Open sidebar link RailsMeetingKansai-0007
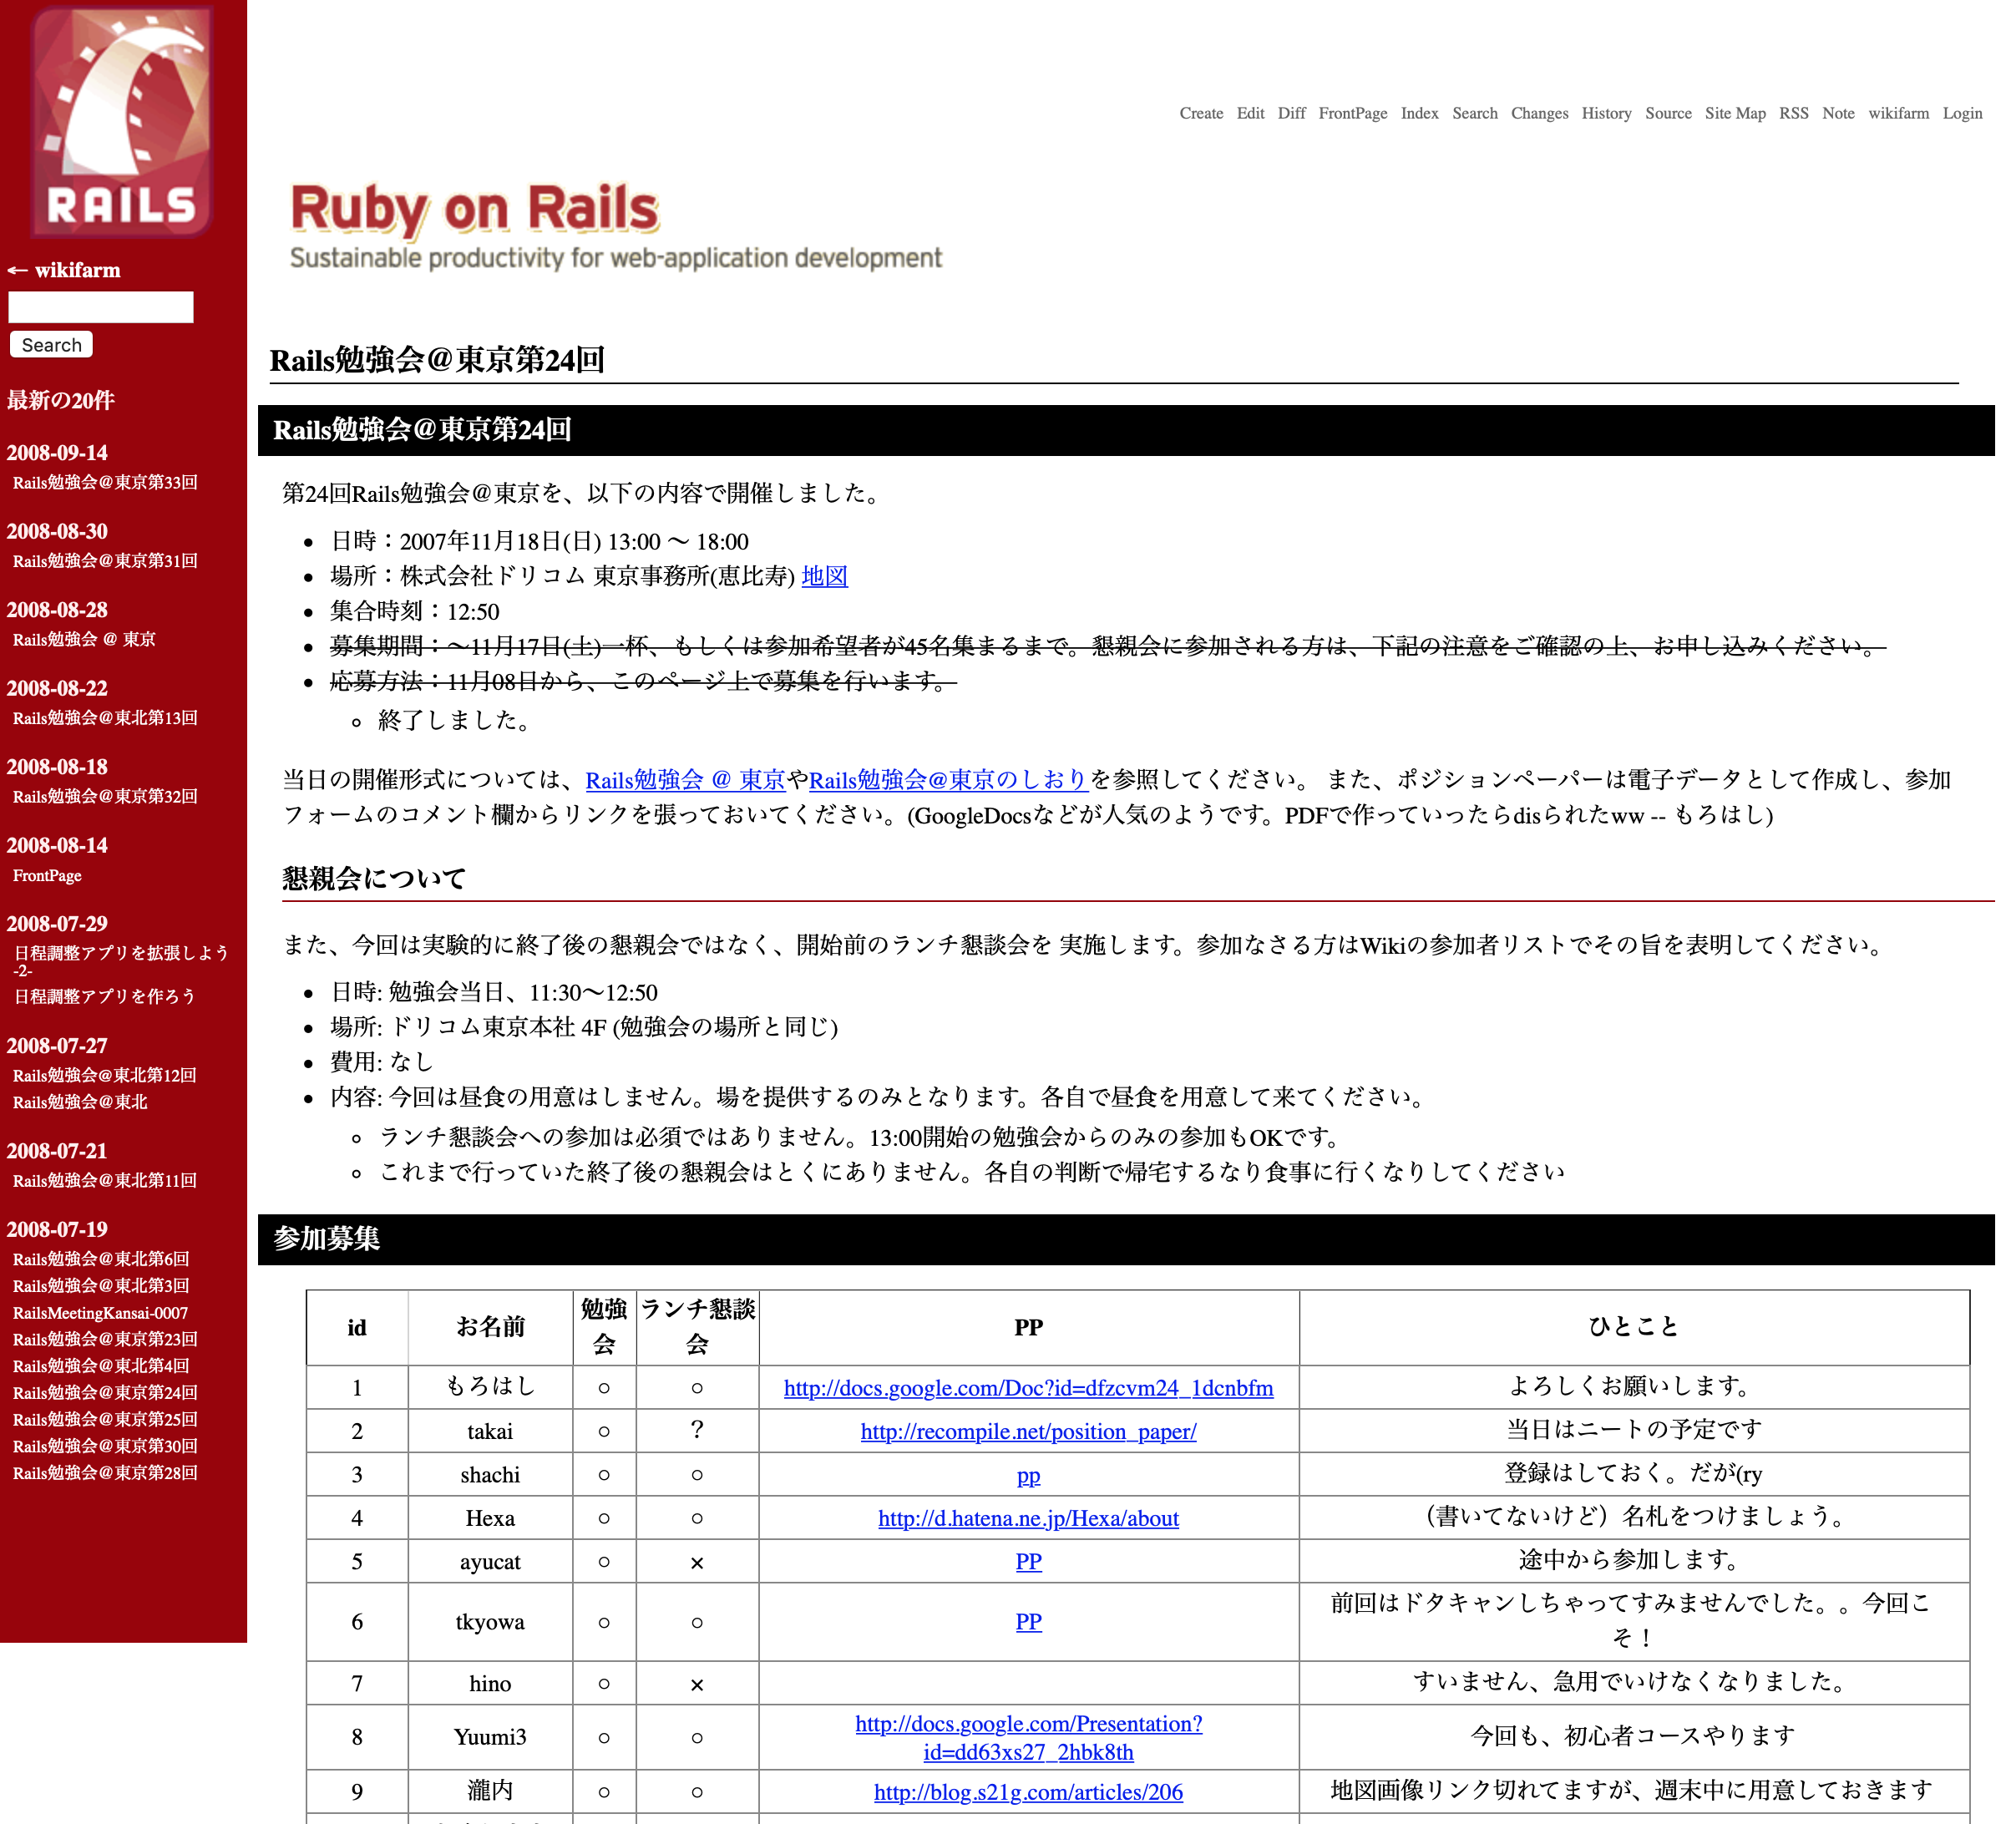The image size is (2016, 1824). 100,1312
